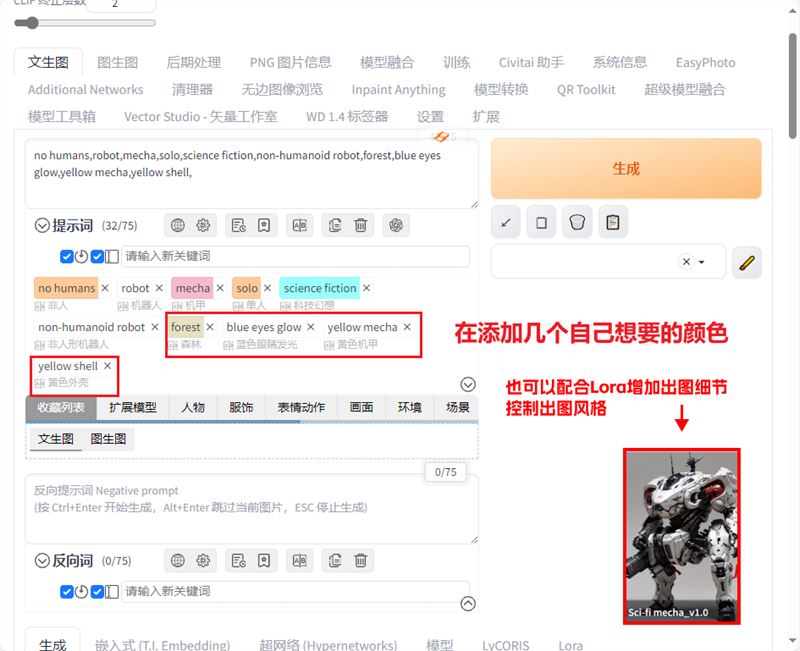This screenshot has width=800, height=651.
Task: Click the pencil edit styles icon
Action: click(x=746, y=263)
